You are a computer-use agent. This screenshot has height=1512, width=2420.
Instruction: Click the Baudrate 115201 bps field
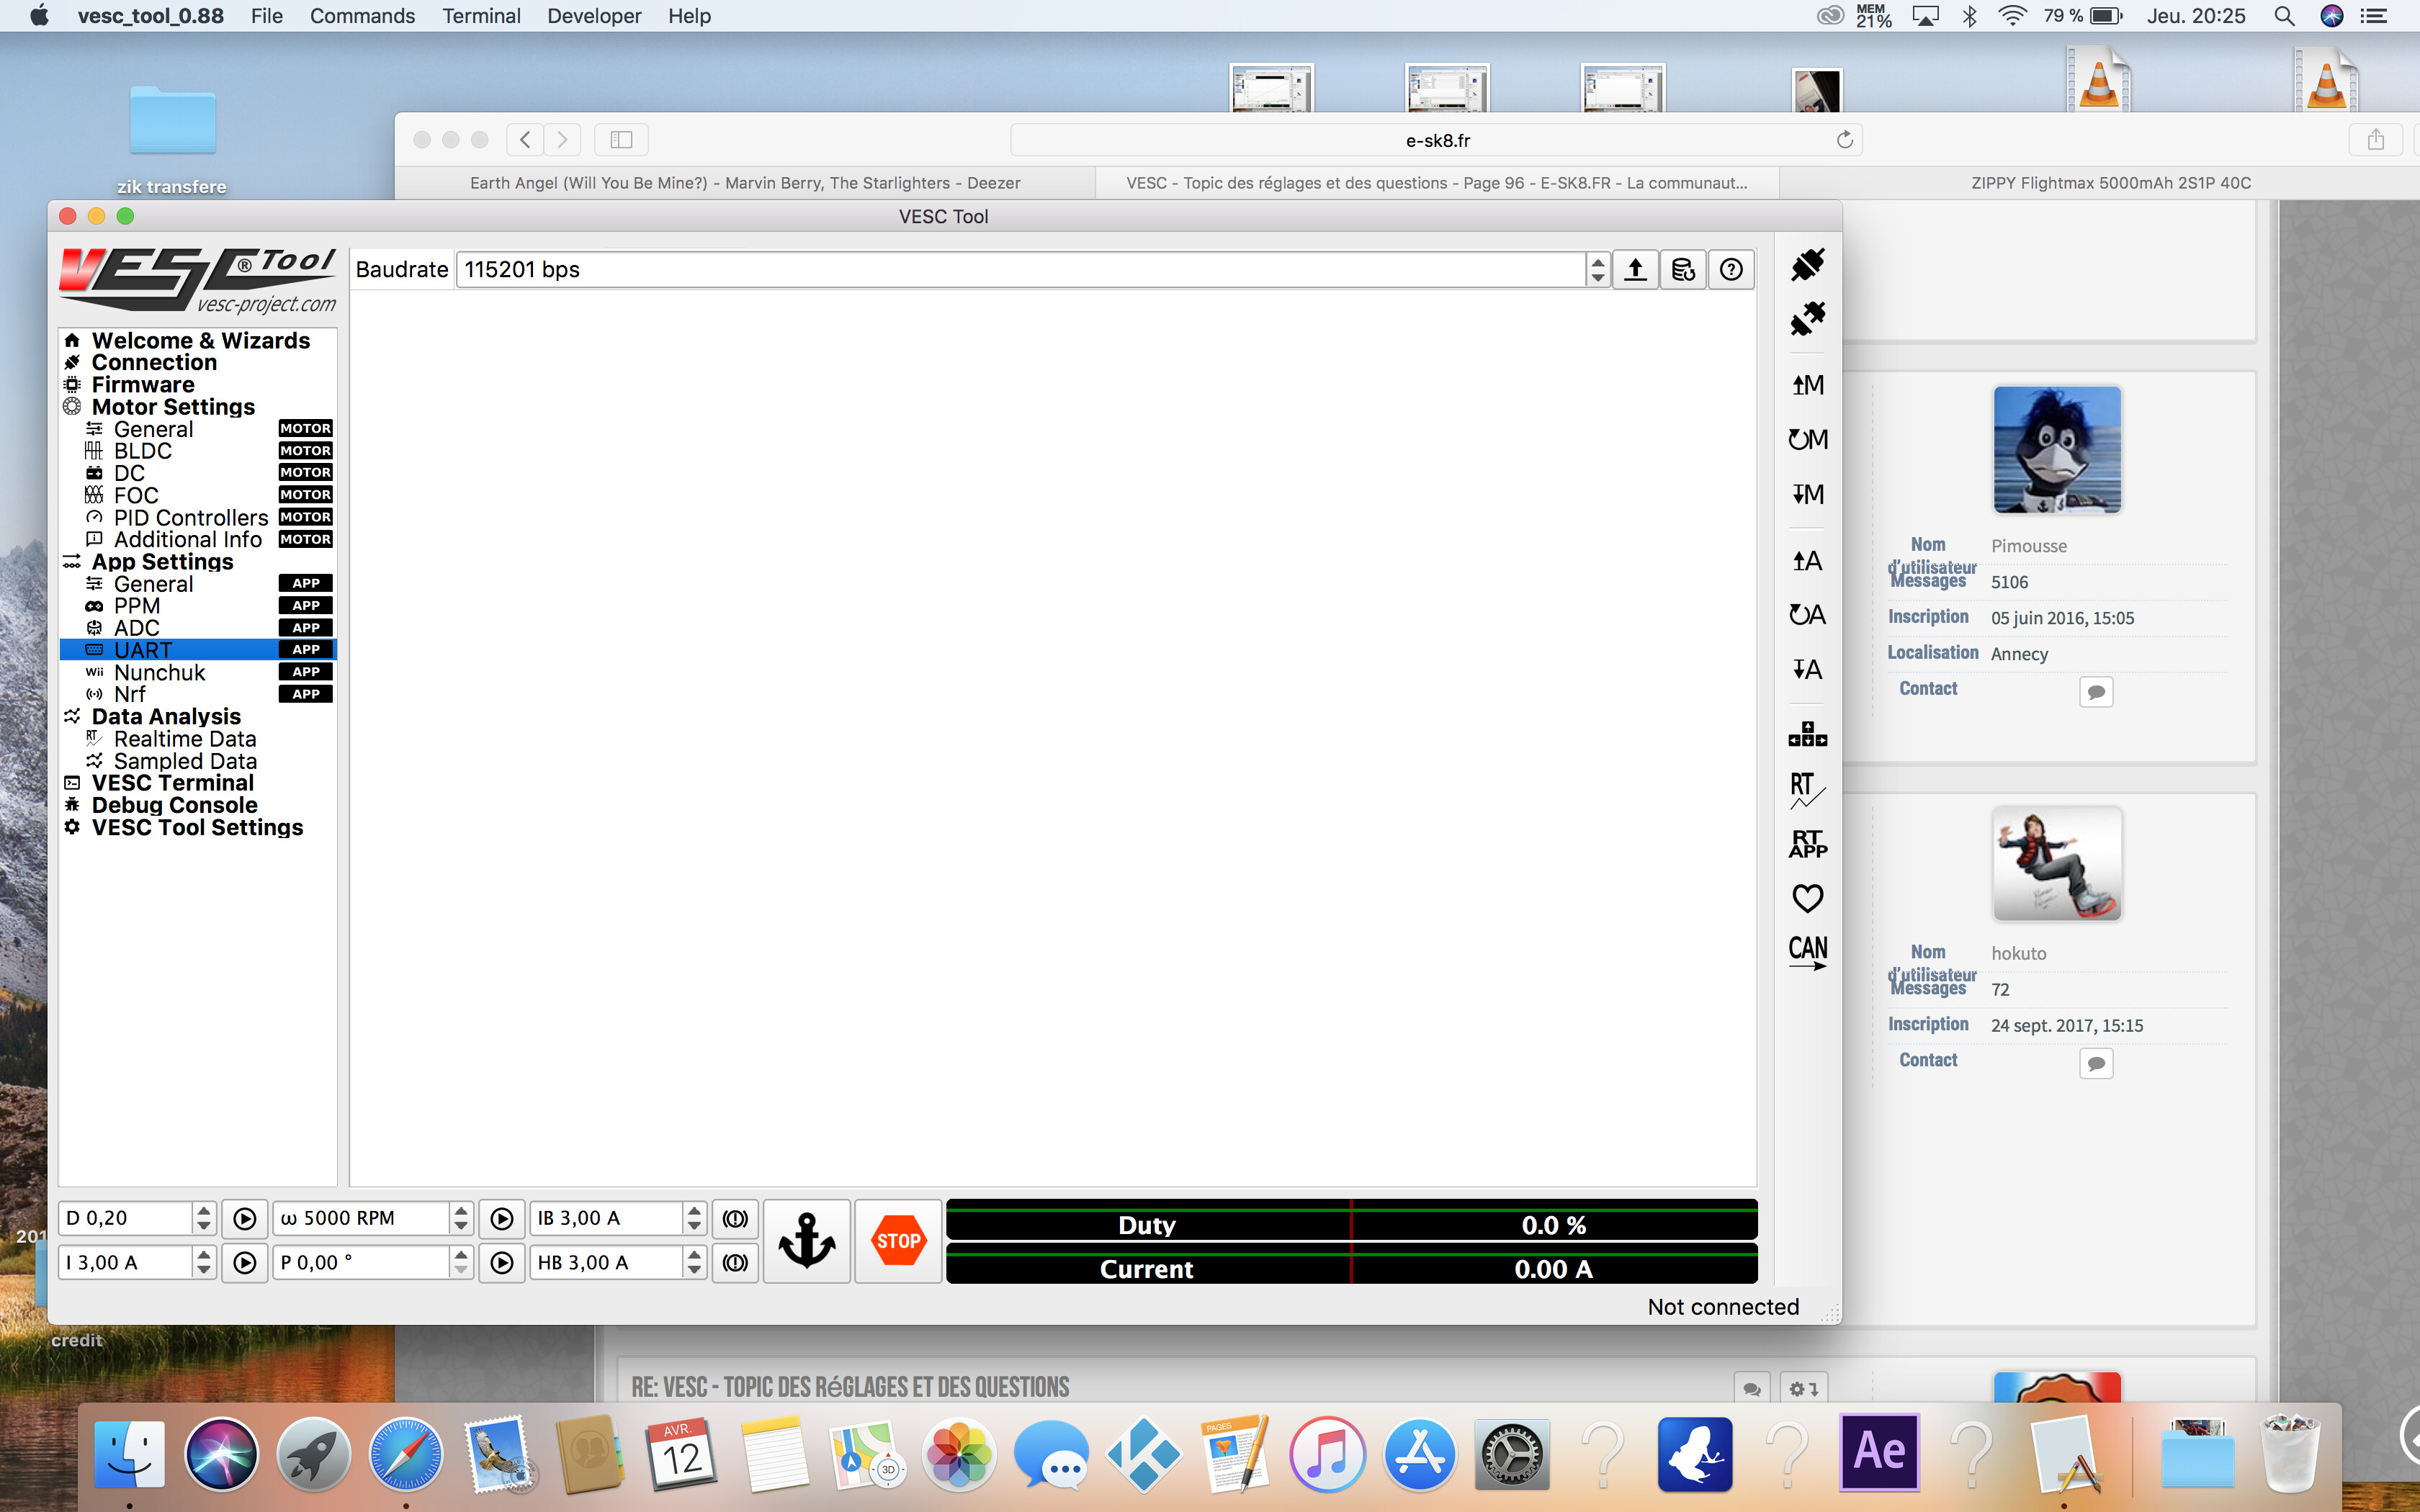click(x=1021, y=269)
